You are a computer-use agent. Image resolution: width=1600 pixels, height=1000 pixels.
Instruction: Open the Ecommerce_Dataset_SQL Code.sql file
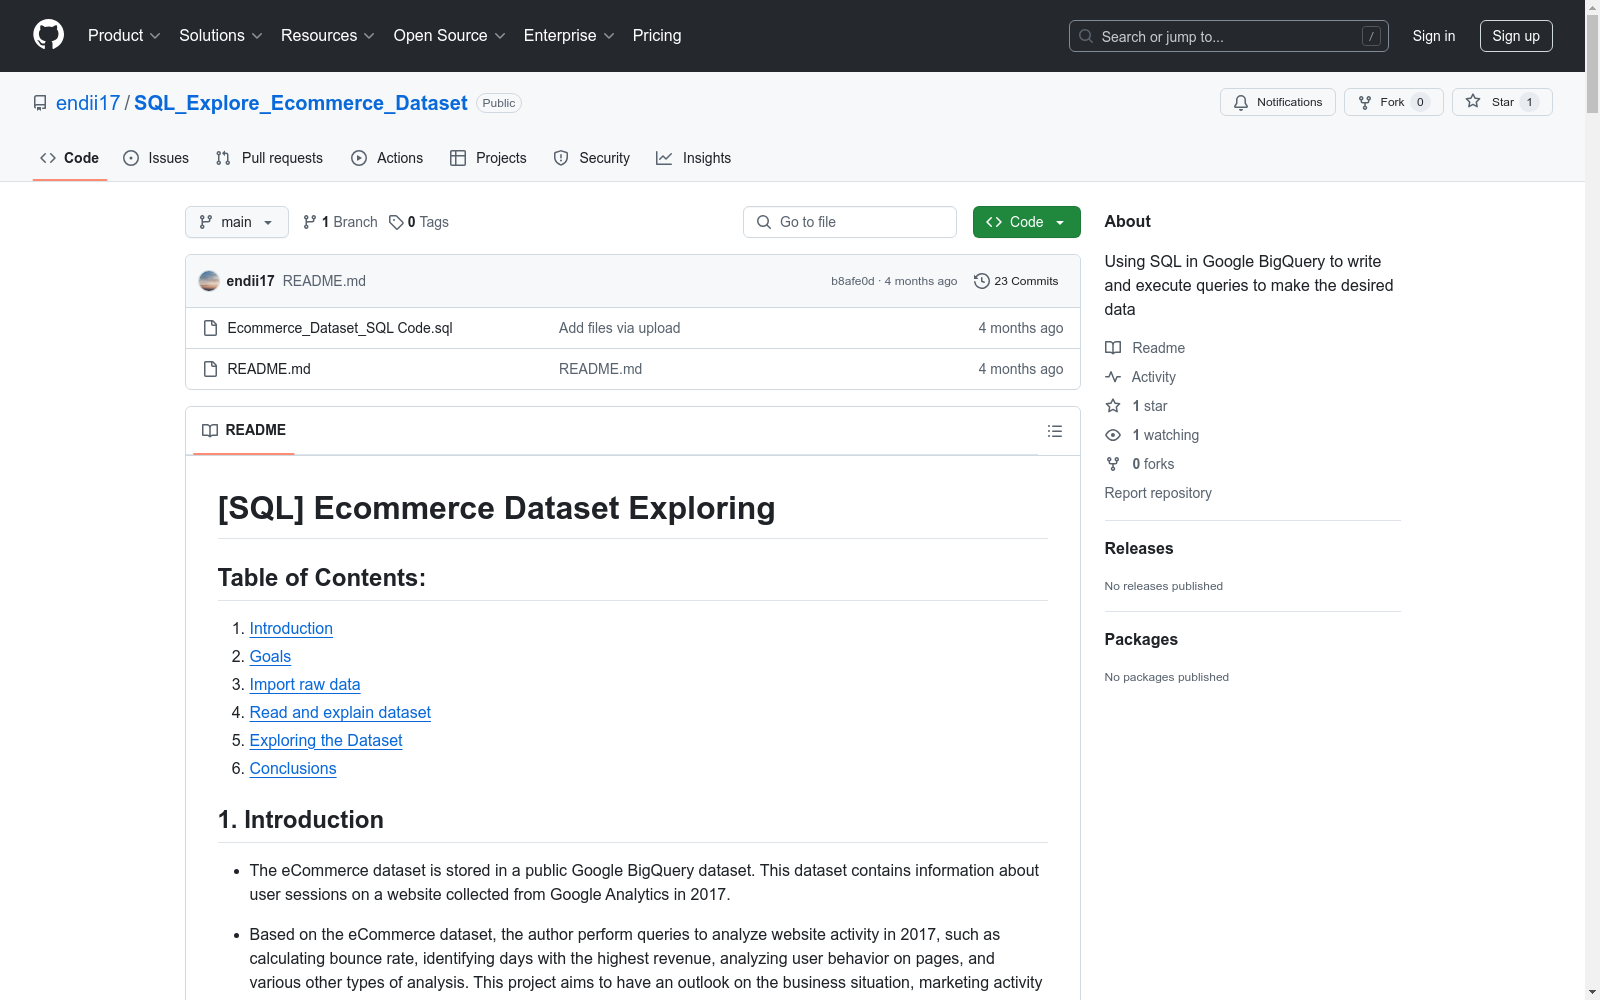tap(340, 328)
